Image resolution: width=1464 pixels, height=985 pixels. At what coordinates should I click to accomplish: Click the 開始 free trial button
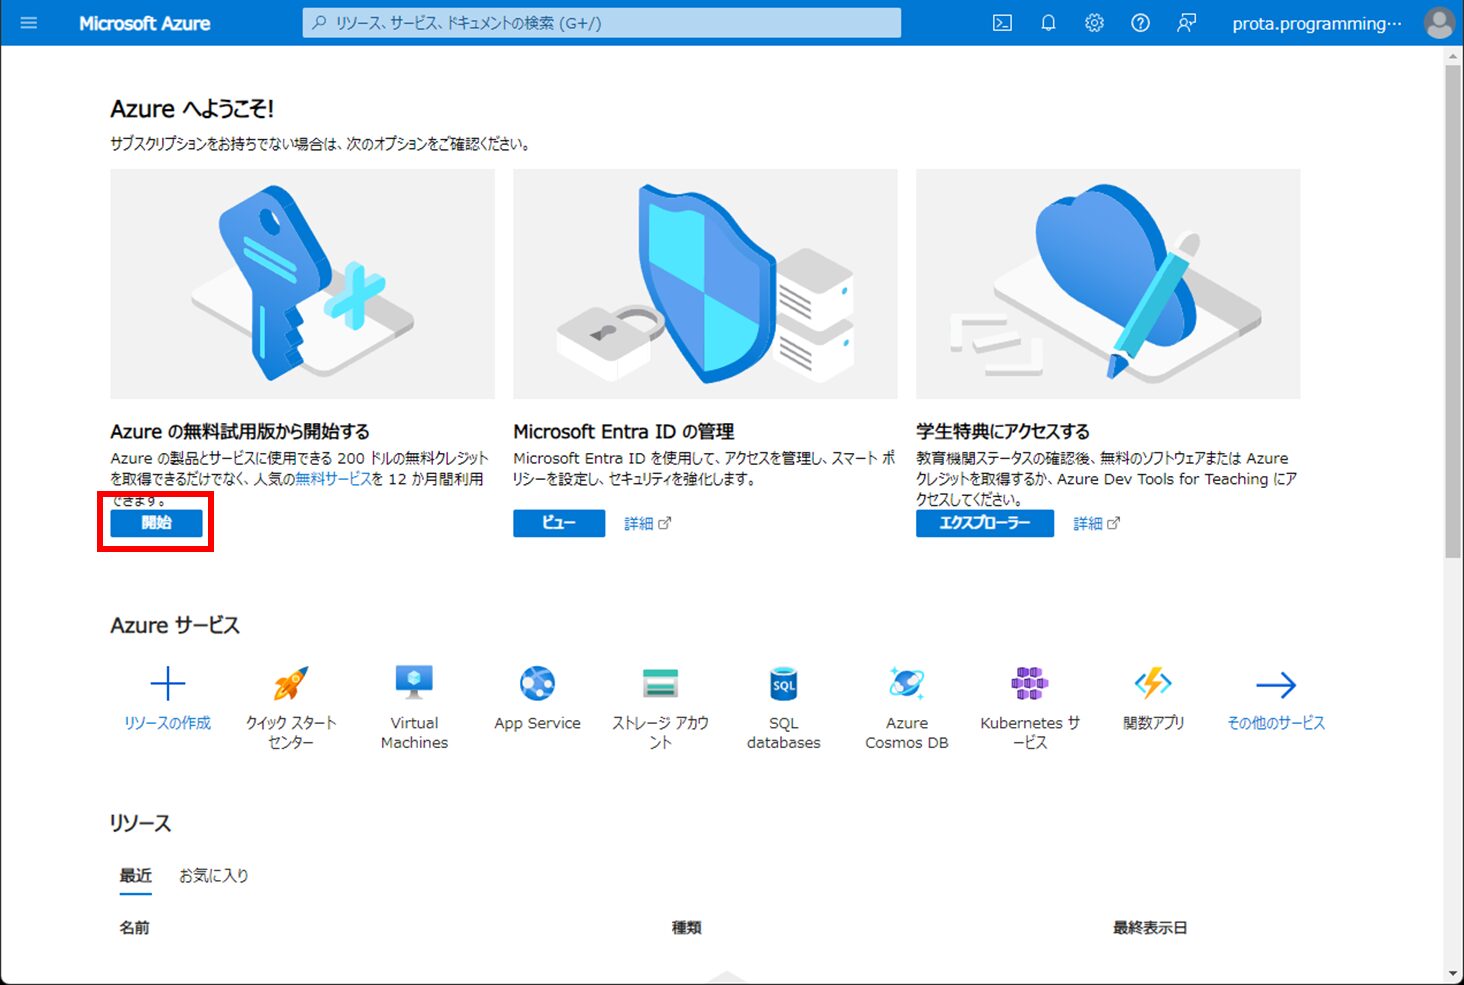click(155, 522)
